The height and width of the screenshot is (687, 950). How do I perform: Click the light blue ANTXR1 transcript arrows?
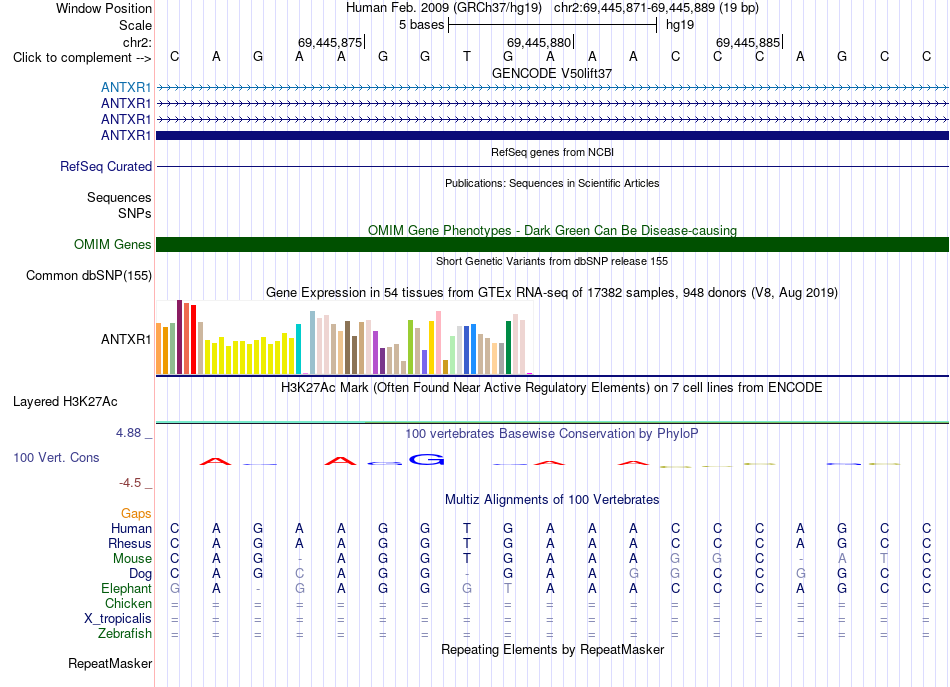tap(552, 88)
